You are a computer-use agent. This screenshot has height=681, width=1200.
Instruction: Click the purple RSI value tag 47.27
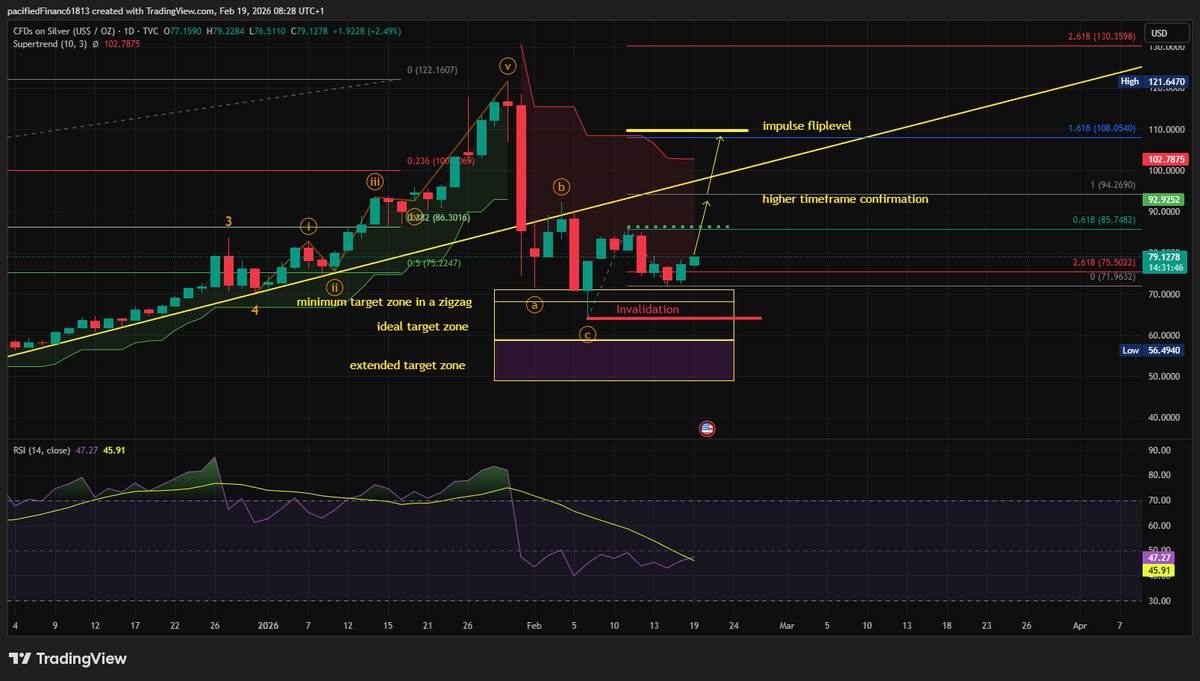1157,558
